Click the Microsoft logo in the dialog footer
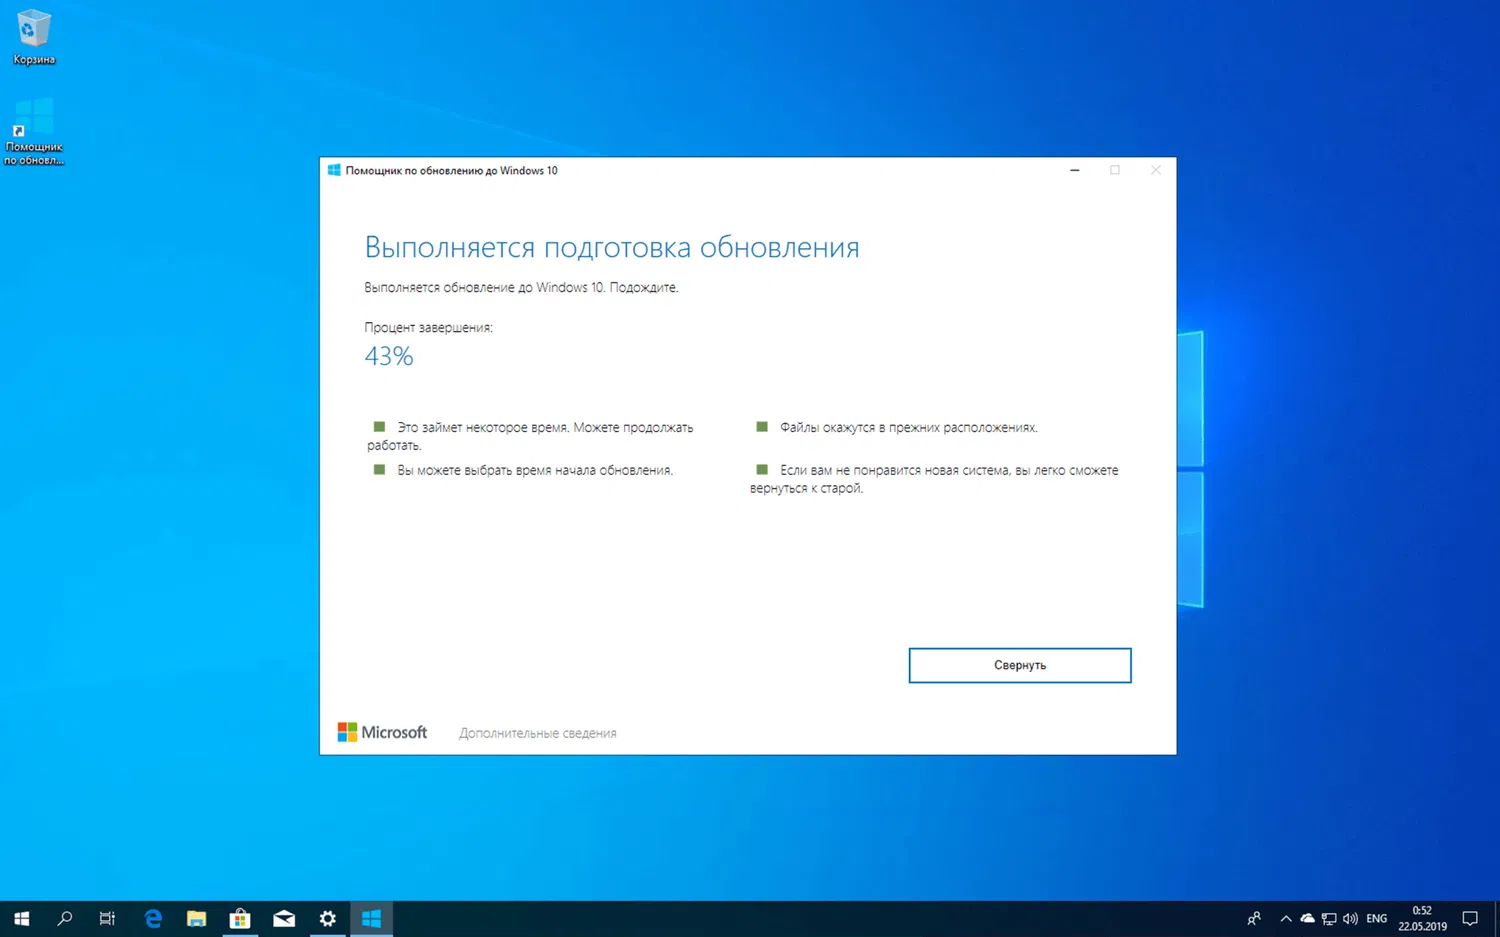1500x937 pixels. pos(382,732)
